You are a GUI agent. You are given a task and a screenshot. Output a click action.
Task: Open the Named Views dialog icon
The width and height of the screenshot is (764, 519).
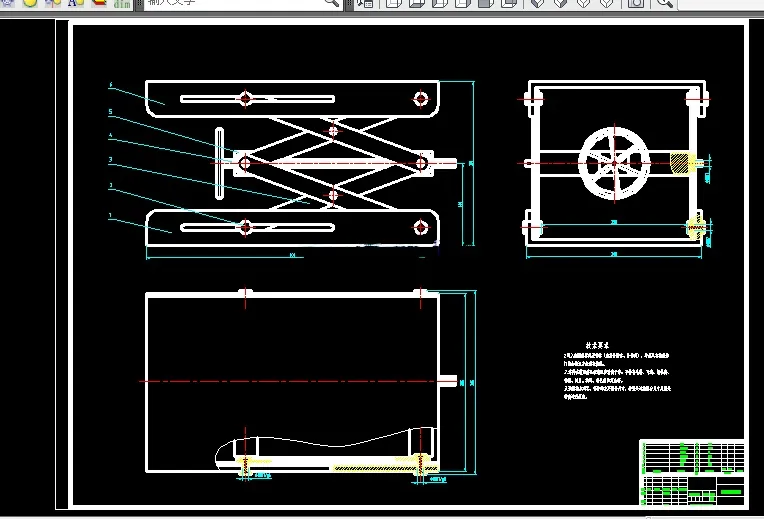[x=364, y=3]
